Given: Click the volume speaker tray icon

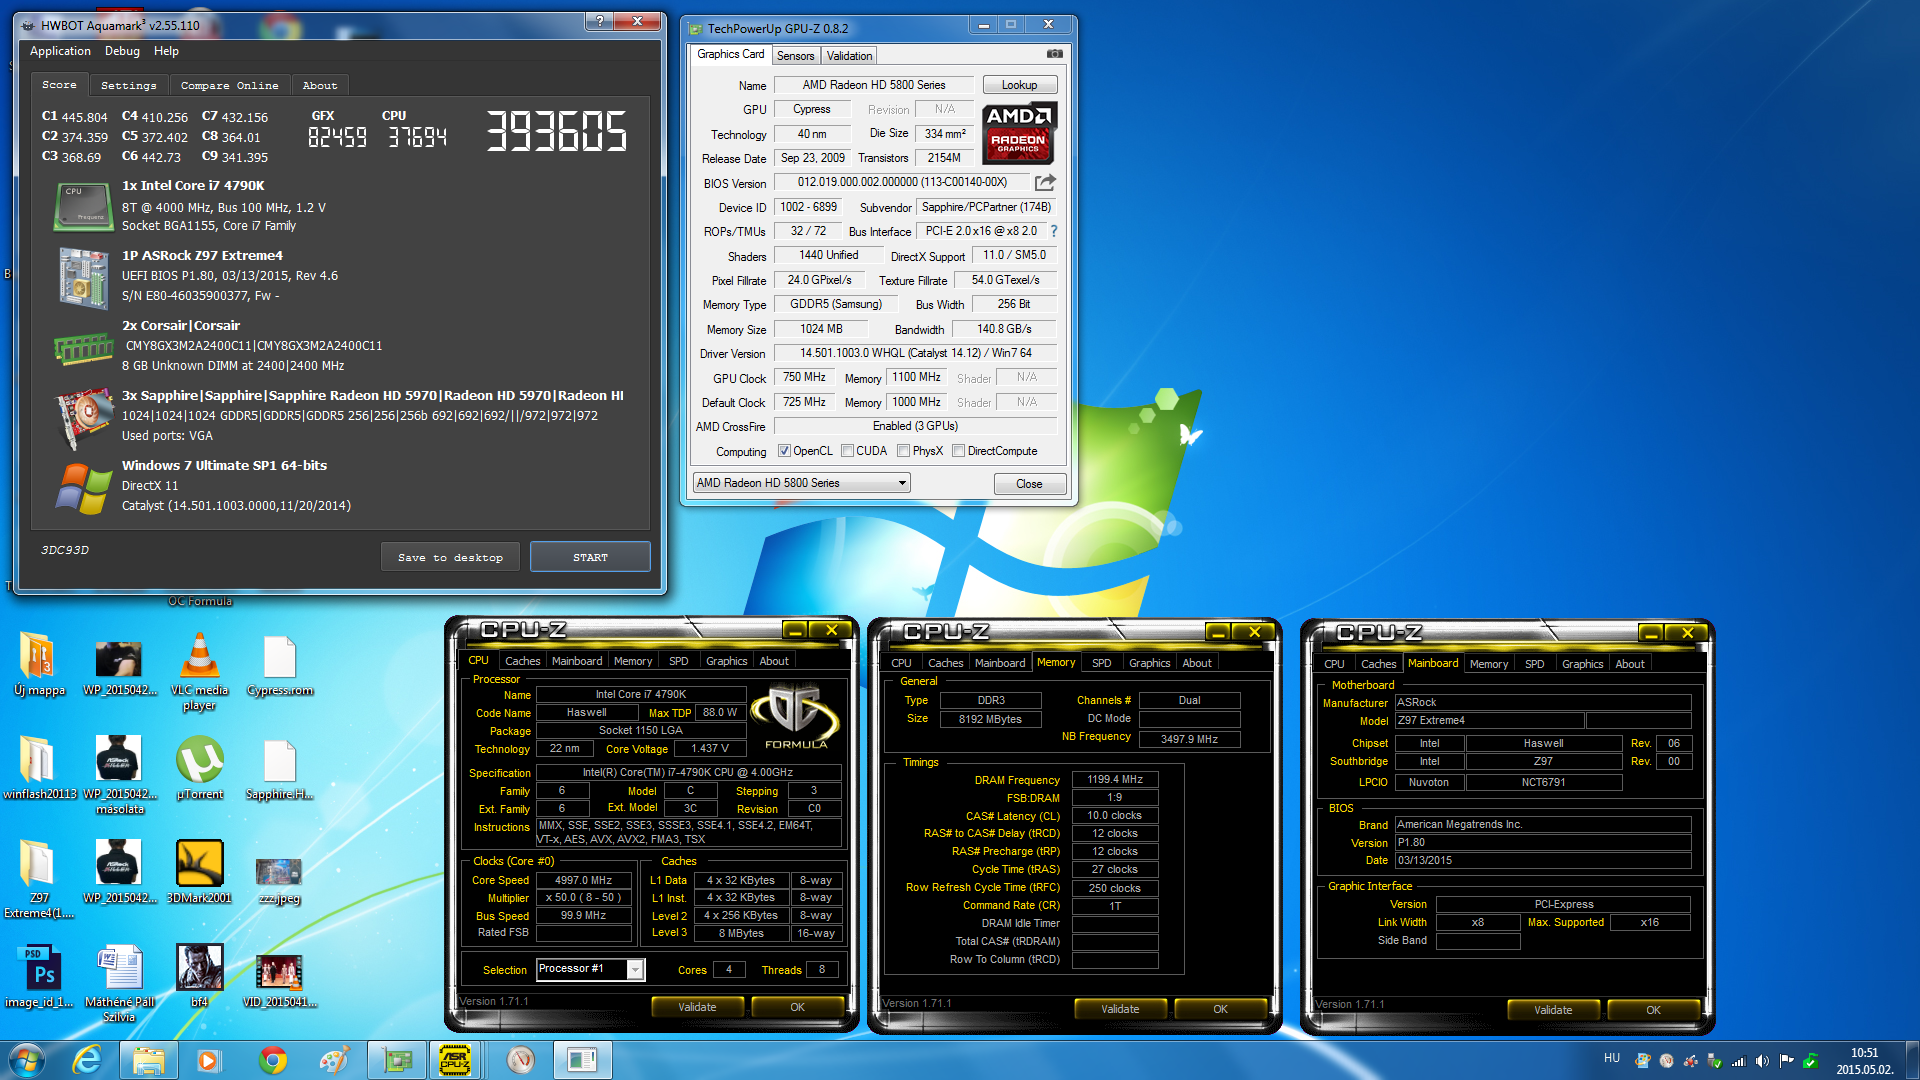Looking at the screenshot, I should (1762, 1060).
